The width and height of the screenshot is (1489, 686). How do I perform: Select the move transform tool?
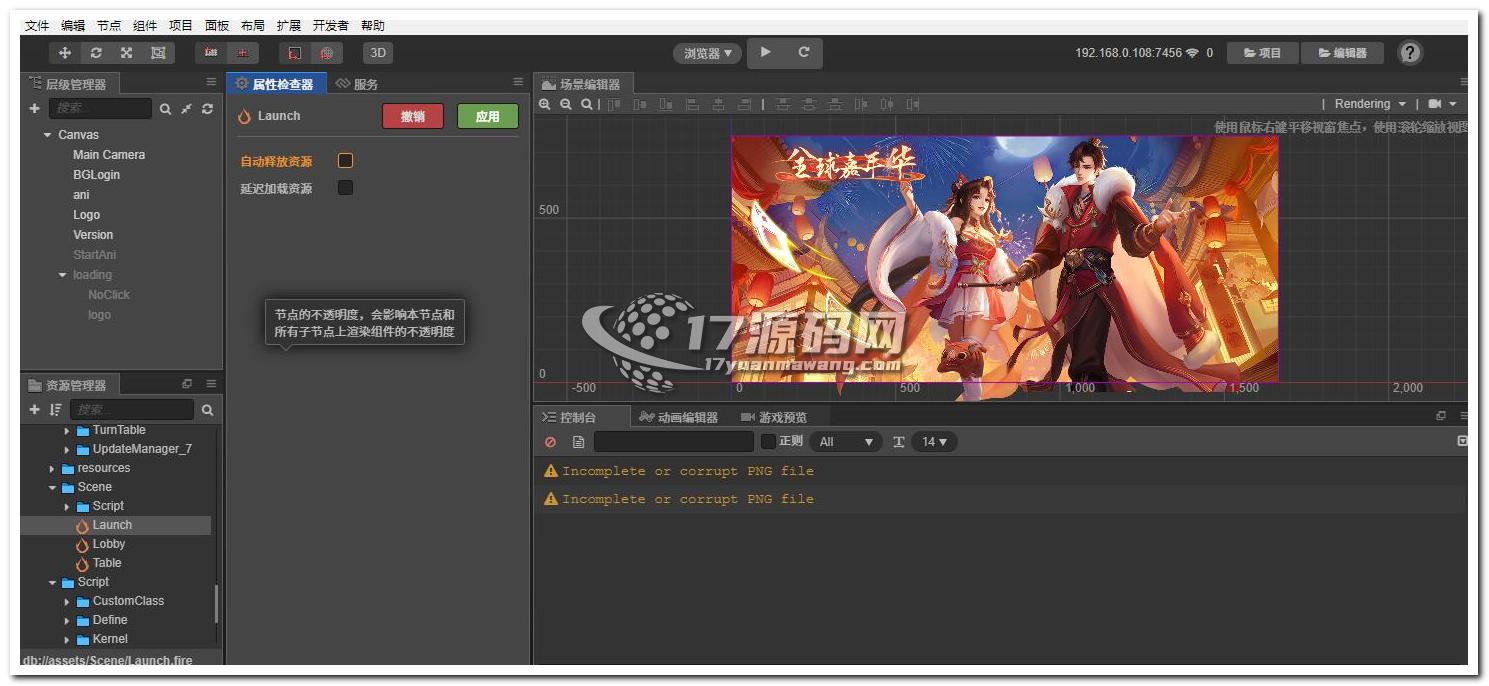tap(65, 53)
